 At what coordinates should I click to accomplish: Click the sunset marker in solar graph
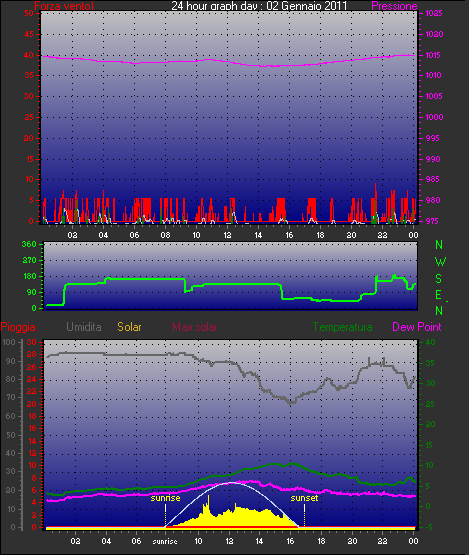pos(304,498)
